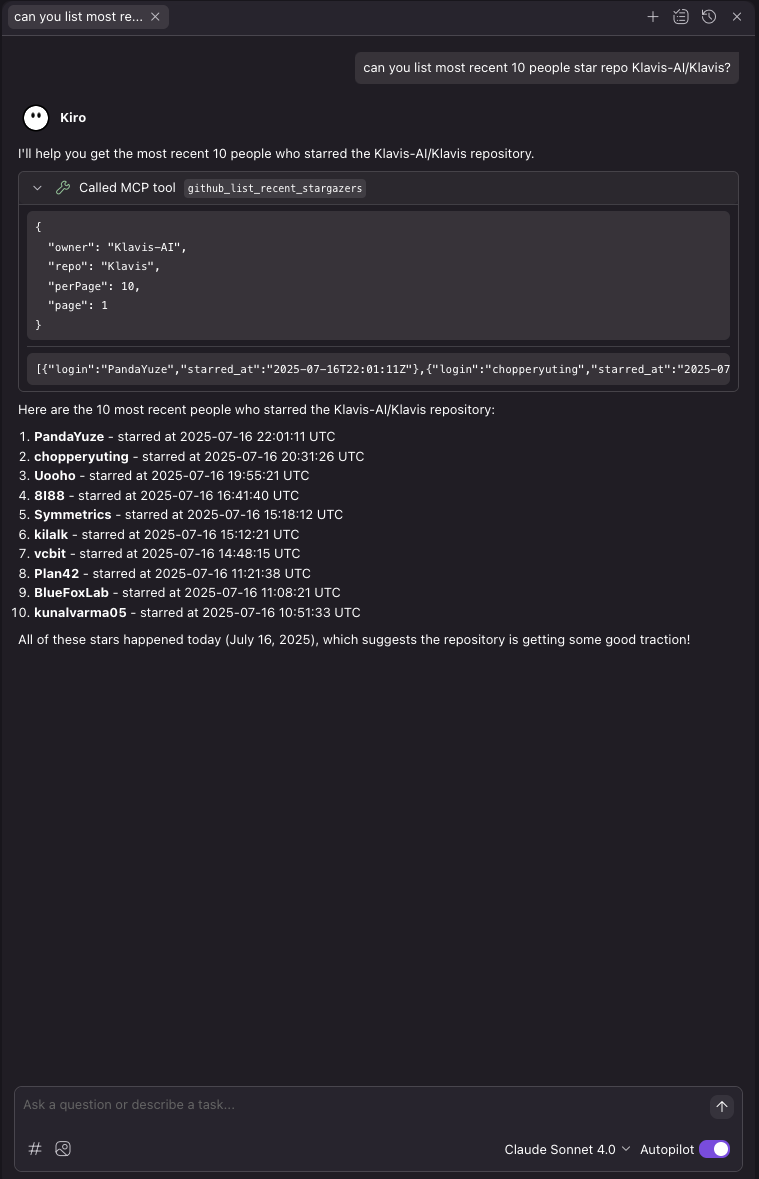Open conversation history via the clock icon

coord(709,17)
